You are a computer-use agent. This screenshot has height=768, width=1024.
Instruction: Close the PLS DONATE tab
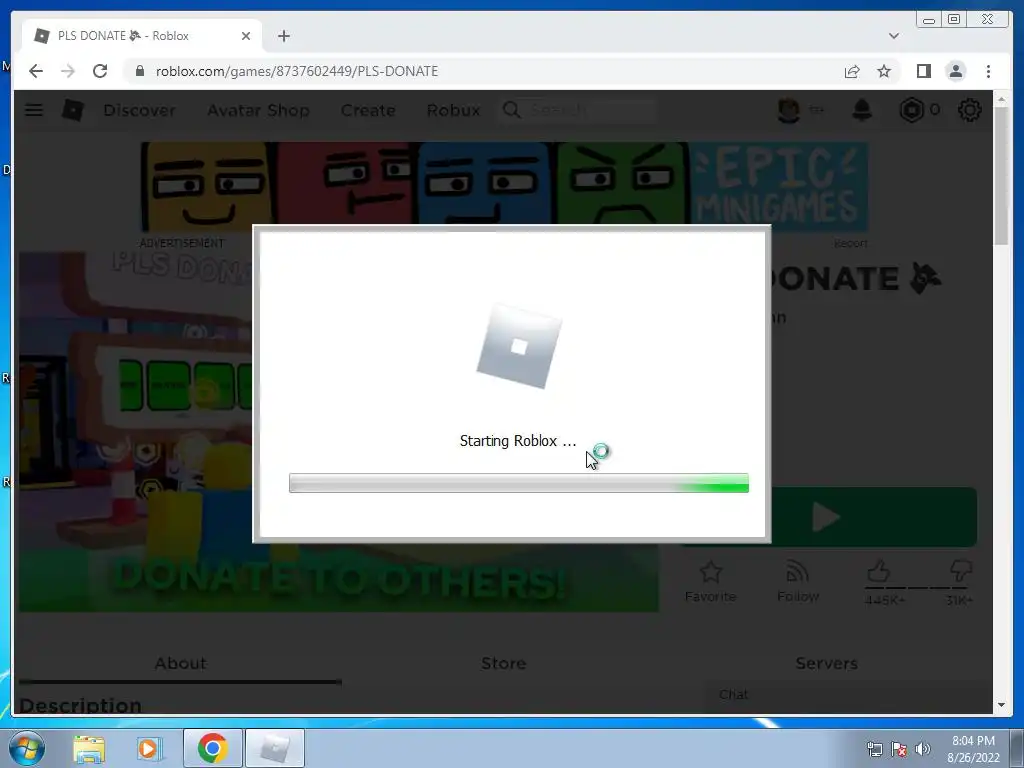click(246, 36)
